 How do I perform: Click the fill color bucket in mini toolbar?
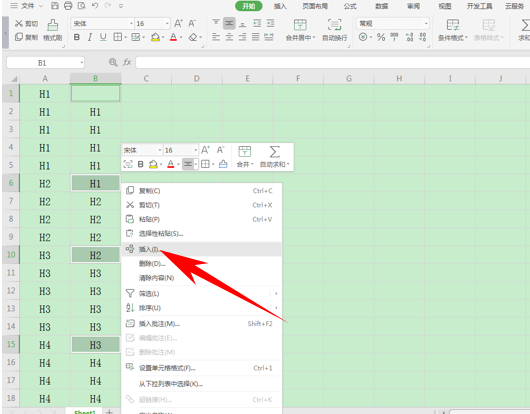153,164
